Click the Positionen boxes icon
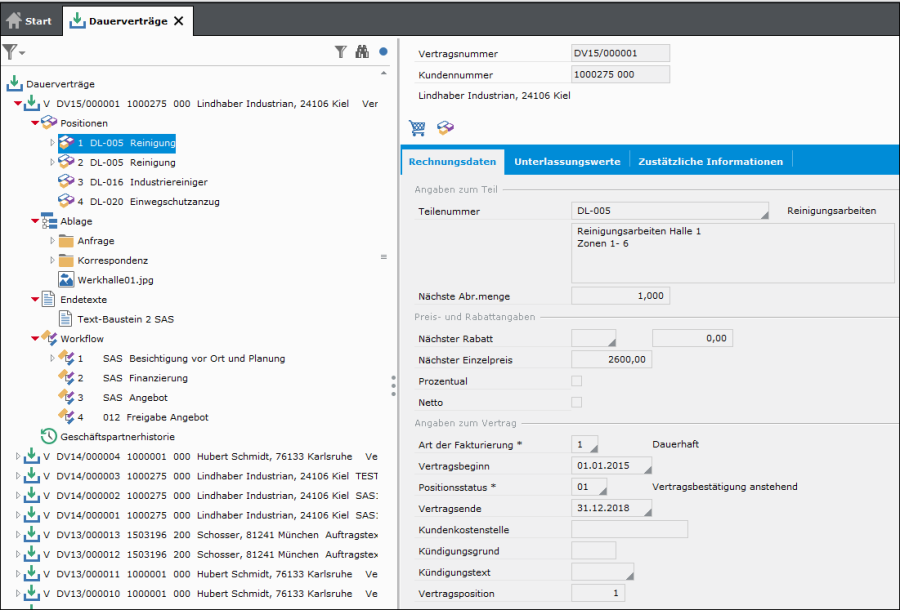Image resolution: width=900 pixels, height=610 pixels. 49,123
